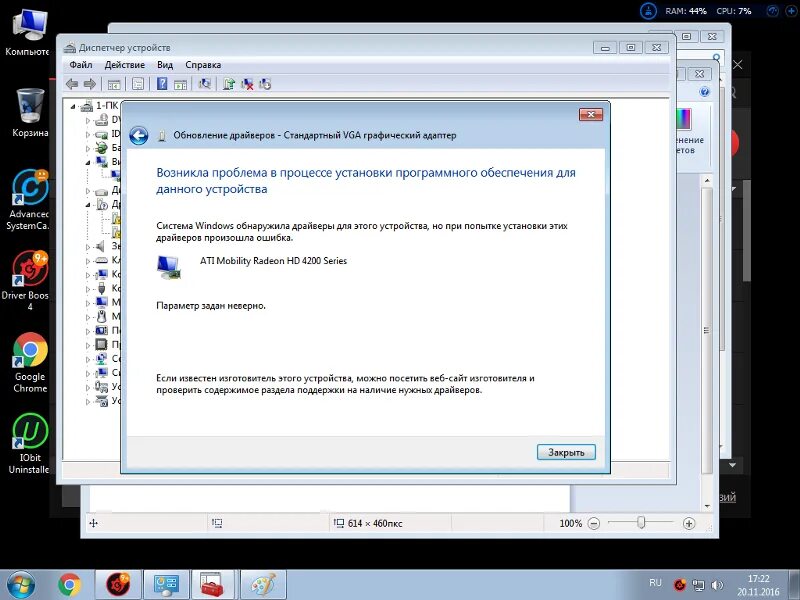The width and height of the screenshot is (800, 600).
Task: Click the volume speaker tray icon
Action: tap(717, 585)
